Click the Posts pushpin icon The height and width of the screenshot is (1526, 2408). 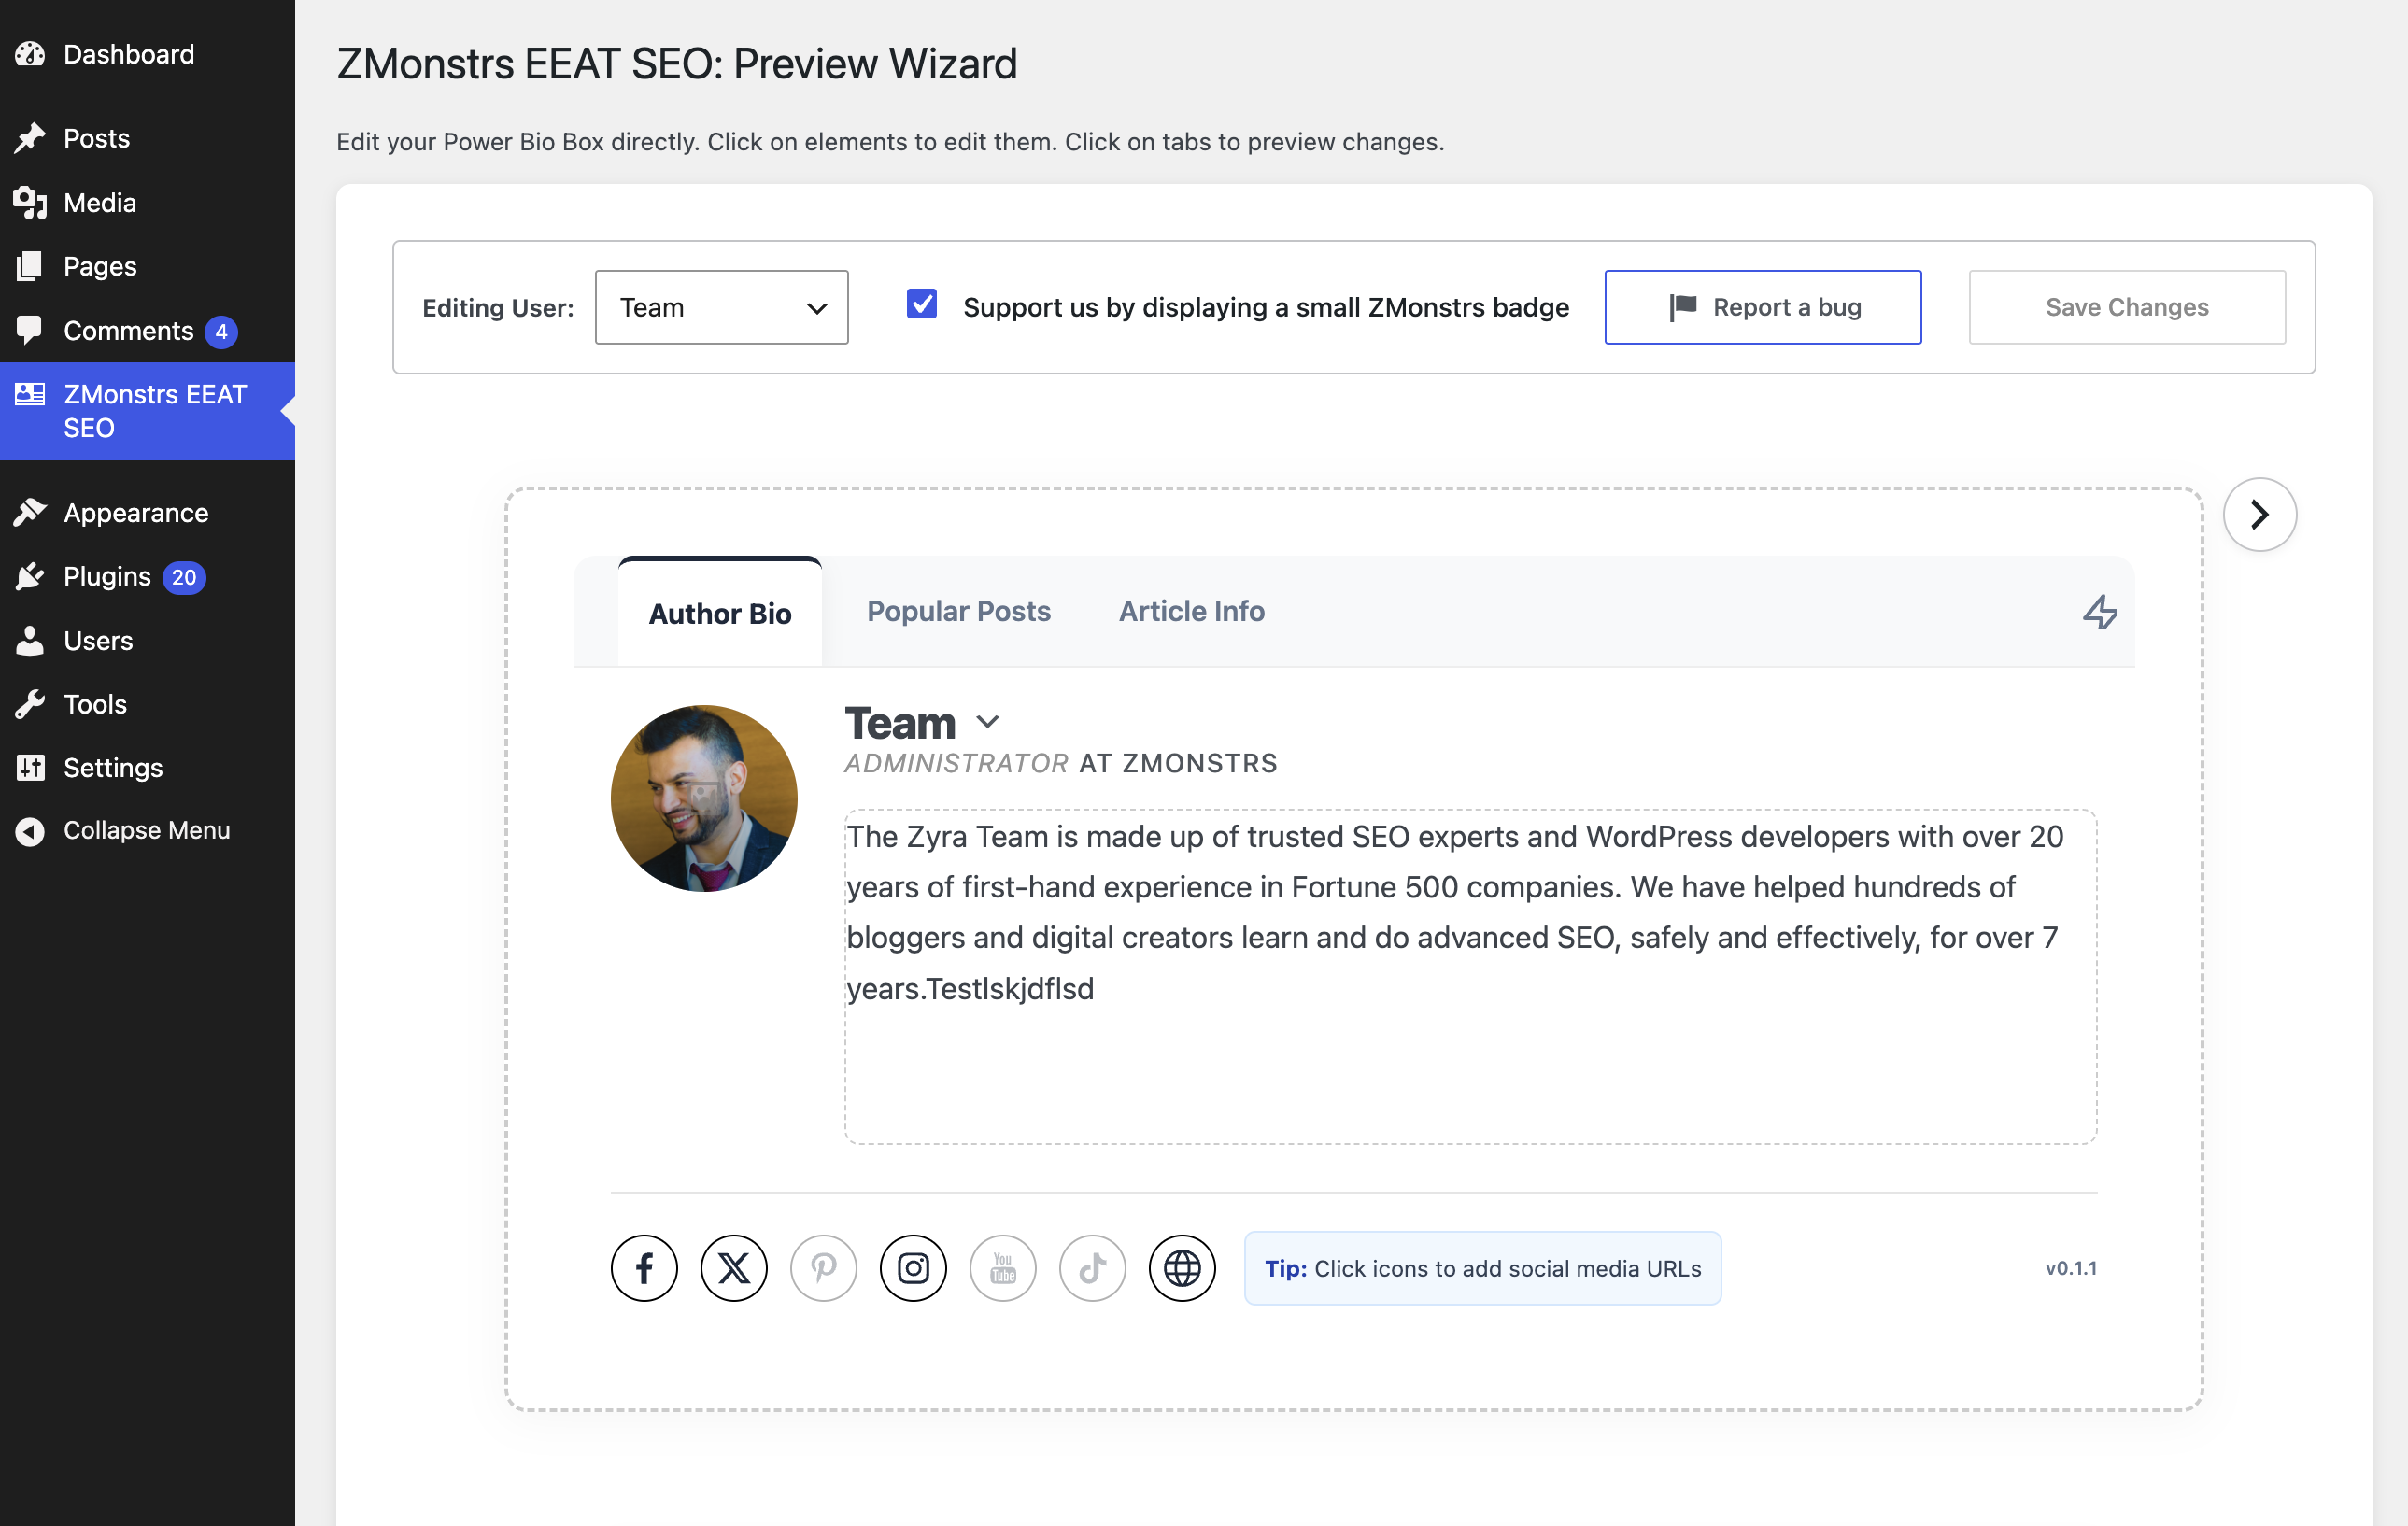30,138
